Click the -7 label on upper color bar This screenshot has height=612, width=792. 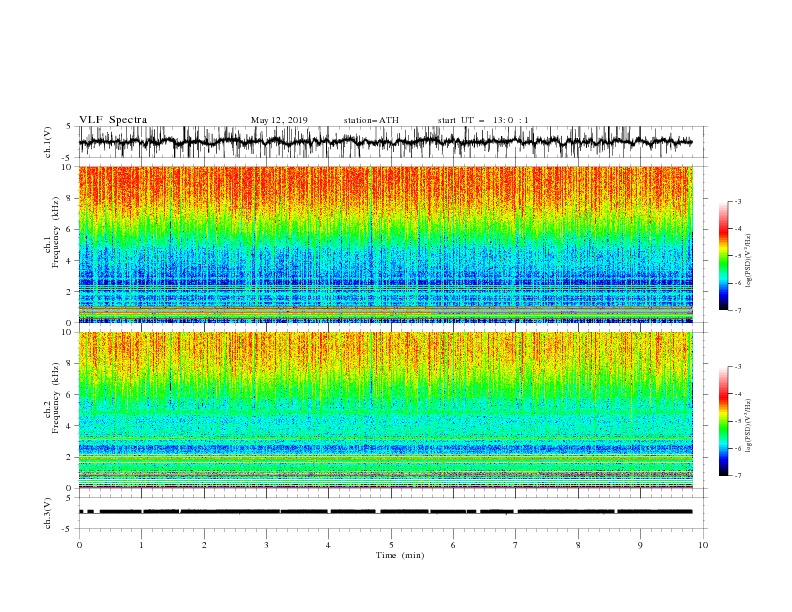[737, 310]
